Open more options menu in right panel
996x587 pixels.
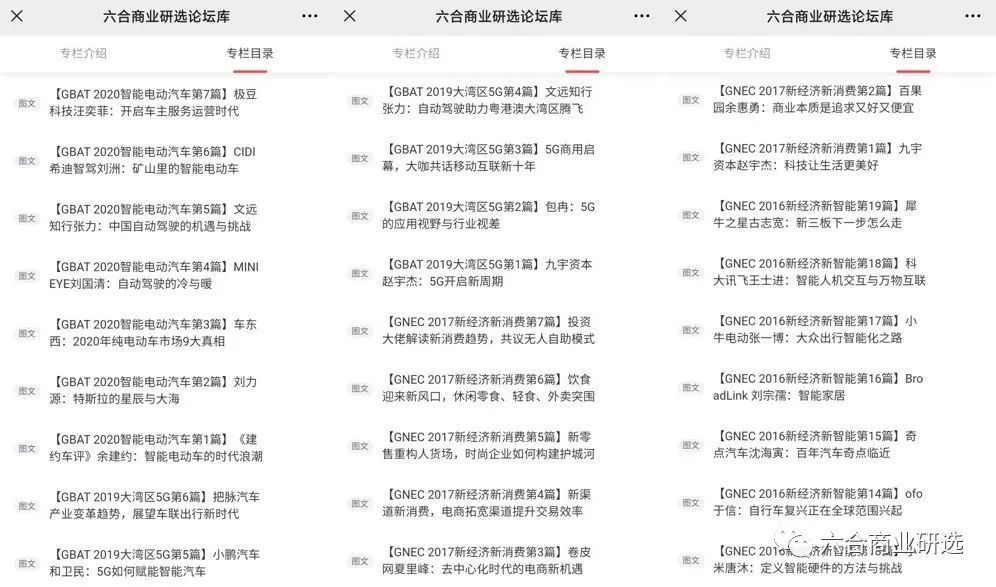click(972, 16)
